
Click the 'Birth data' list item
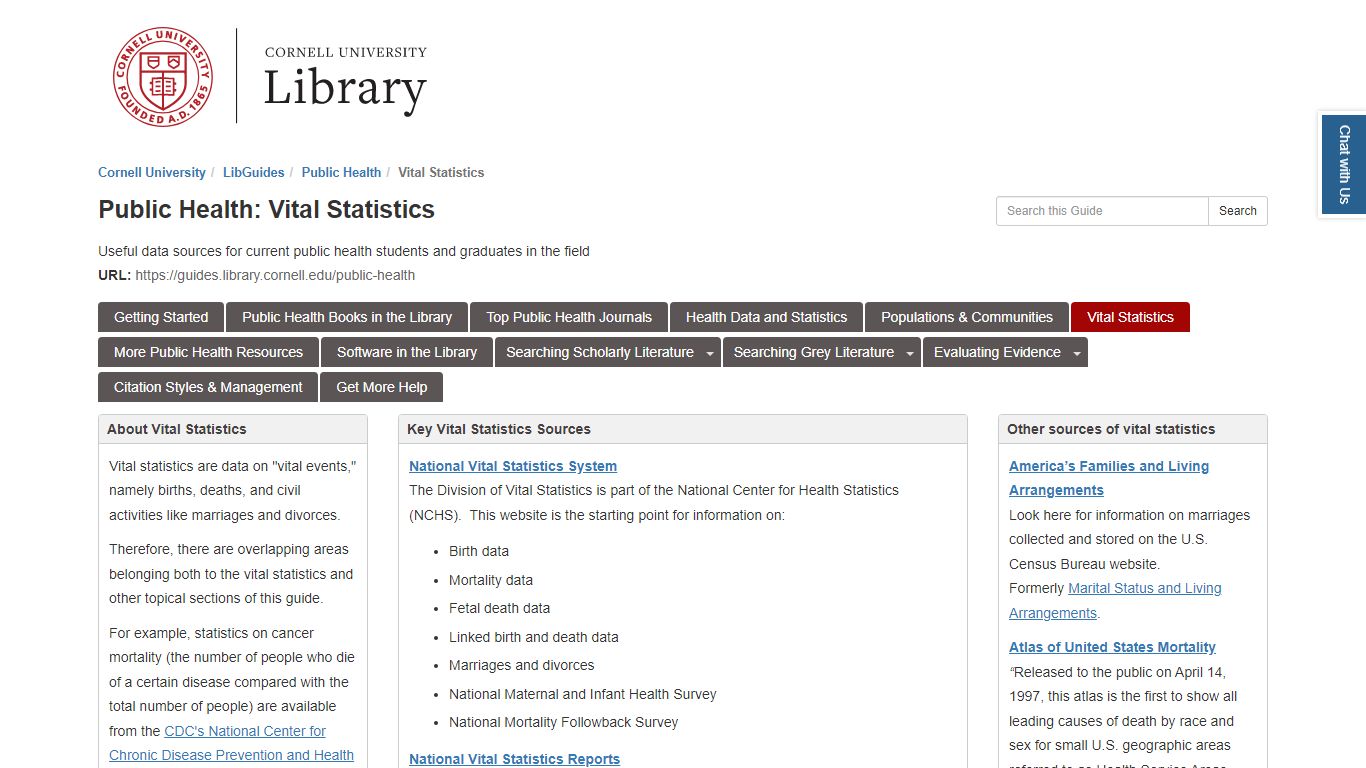coord(479,551)
